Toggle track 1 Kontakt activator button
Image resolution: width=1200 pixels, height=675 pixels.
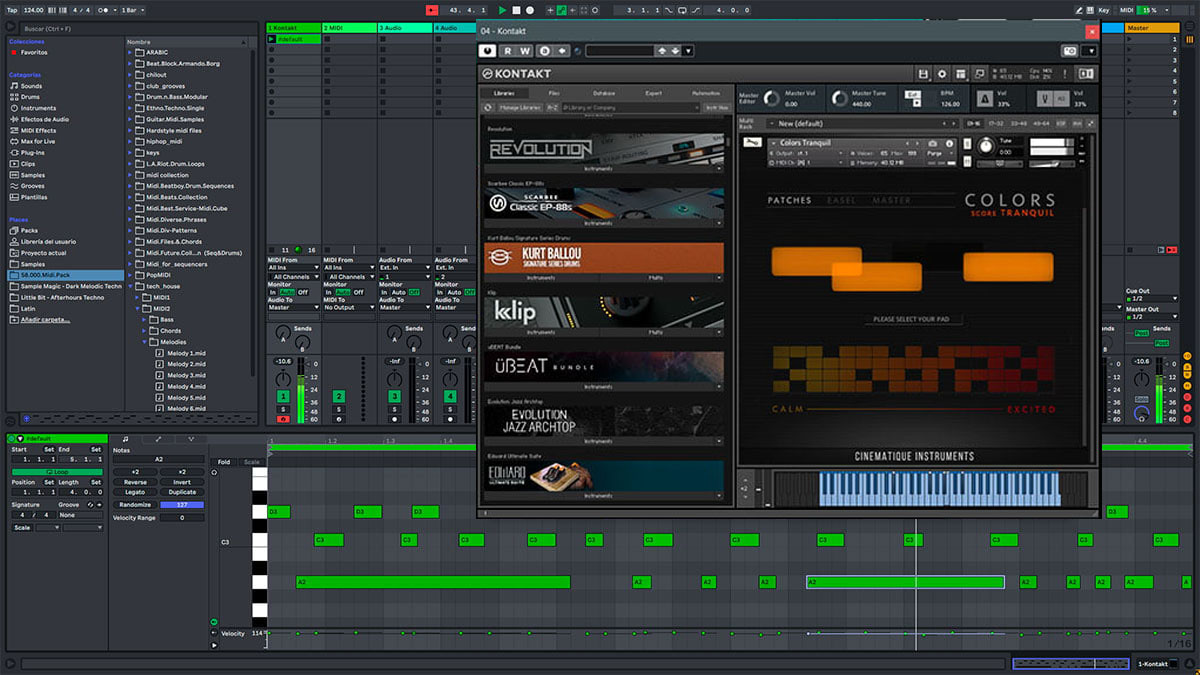[283, 397]
